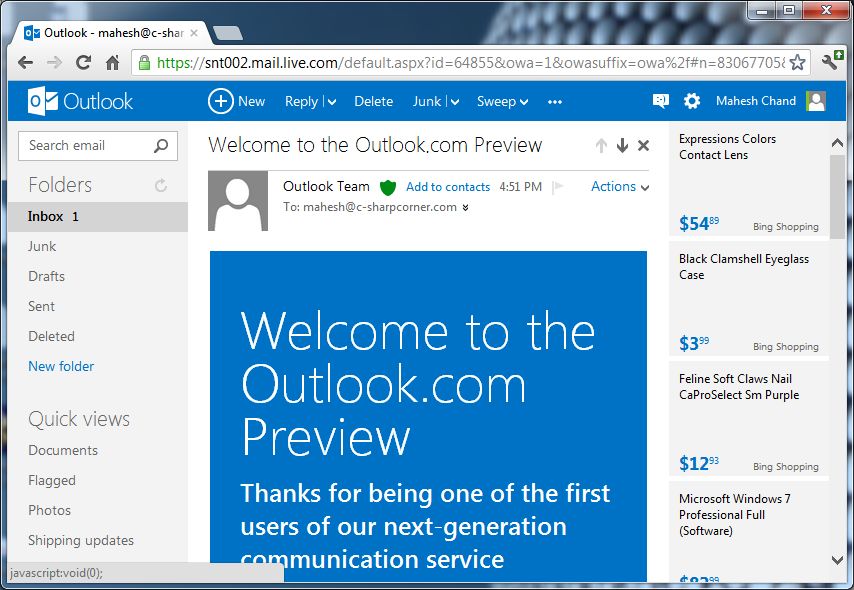Open the Sweep dropdown menu
854x590 pixels.
(502, 101)
